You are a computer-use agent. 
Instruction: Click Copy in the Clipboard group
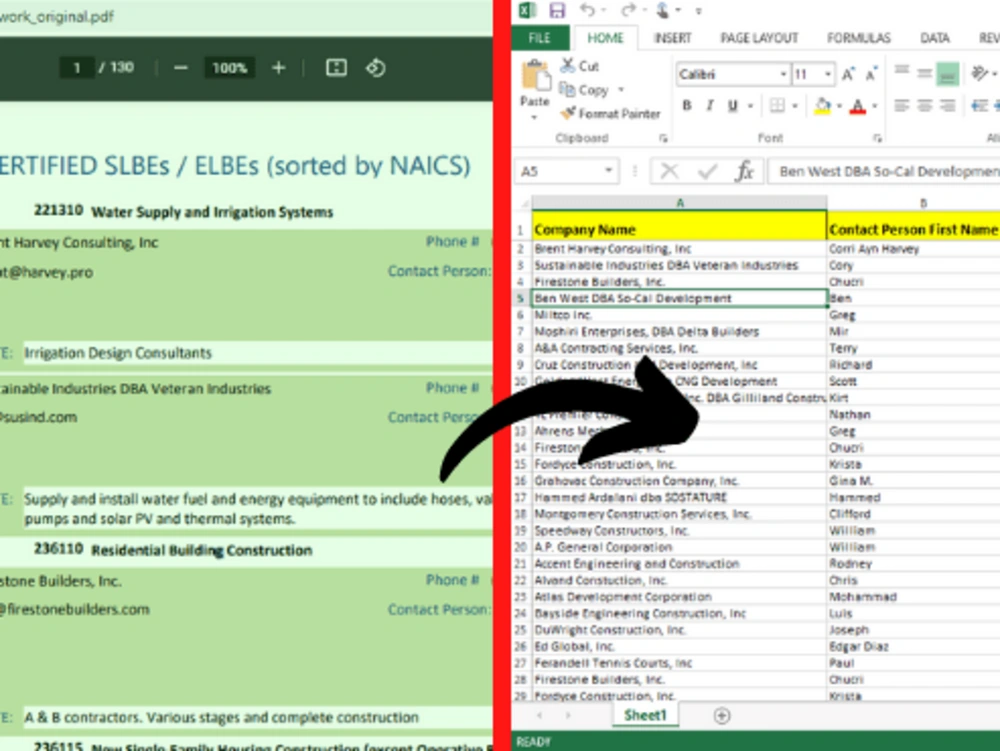coord(585,90)
